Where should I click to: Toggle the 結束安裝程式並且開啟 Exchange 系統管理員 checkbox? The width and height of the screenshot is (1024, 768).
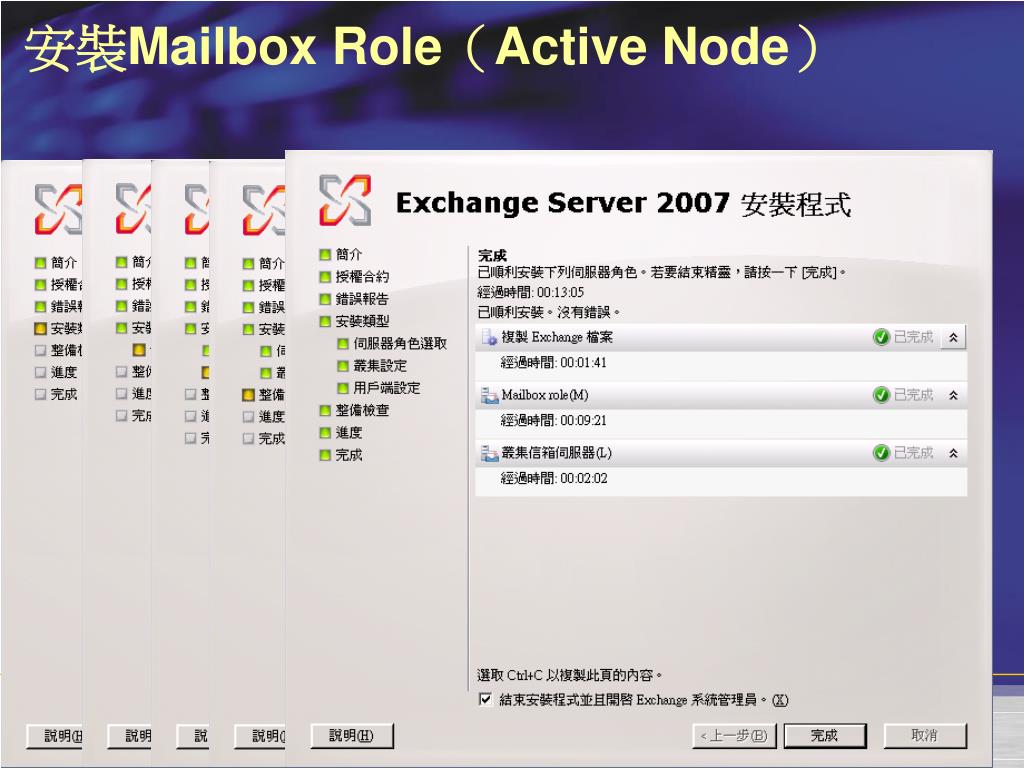[485, 699]
